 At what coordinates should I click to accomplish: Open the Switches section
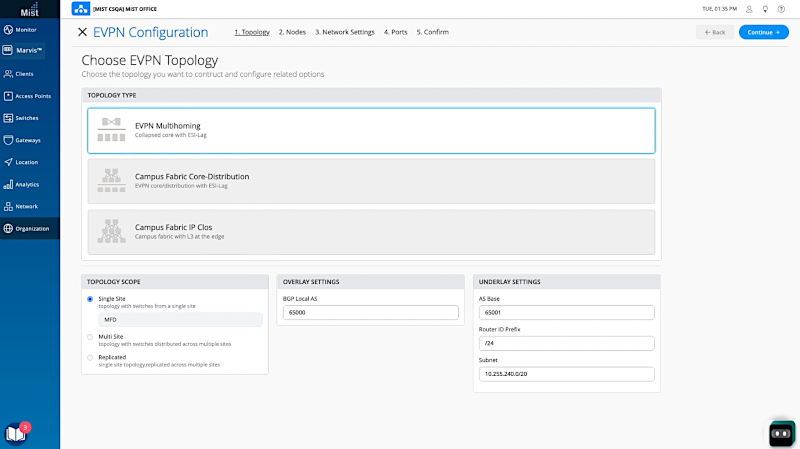tap(29, 118)
